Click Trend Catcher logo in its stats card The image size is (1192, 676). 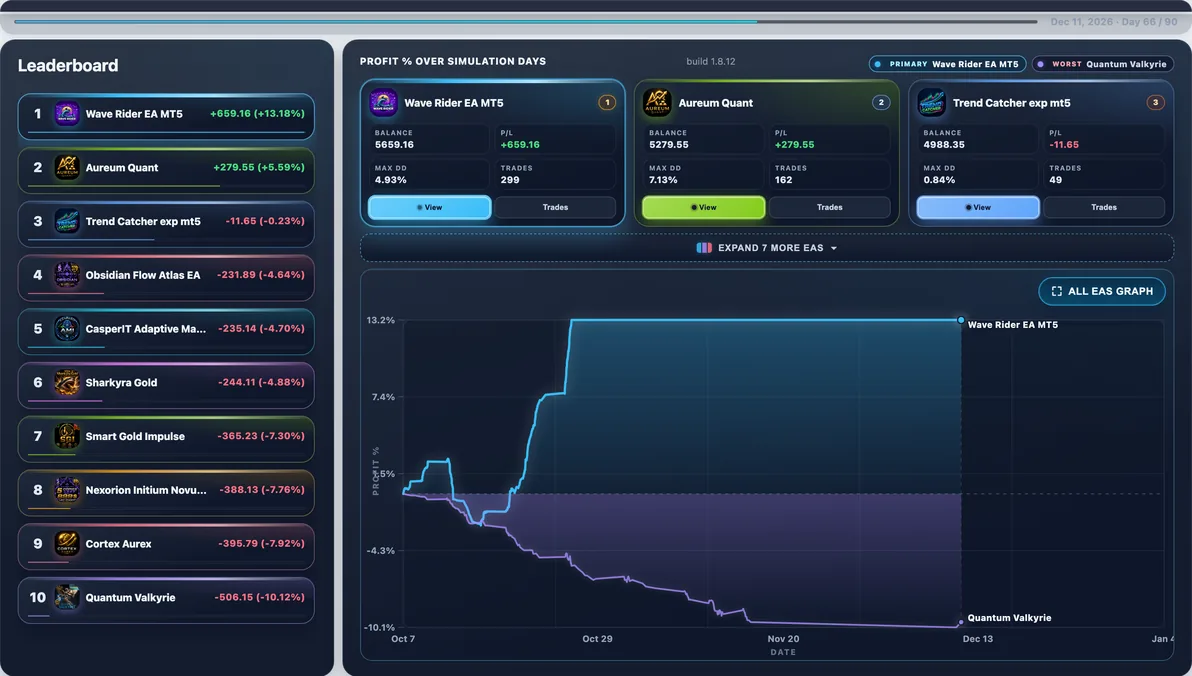pyautogui.click(x=931, y=103)
